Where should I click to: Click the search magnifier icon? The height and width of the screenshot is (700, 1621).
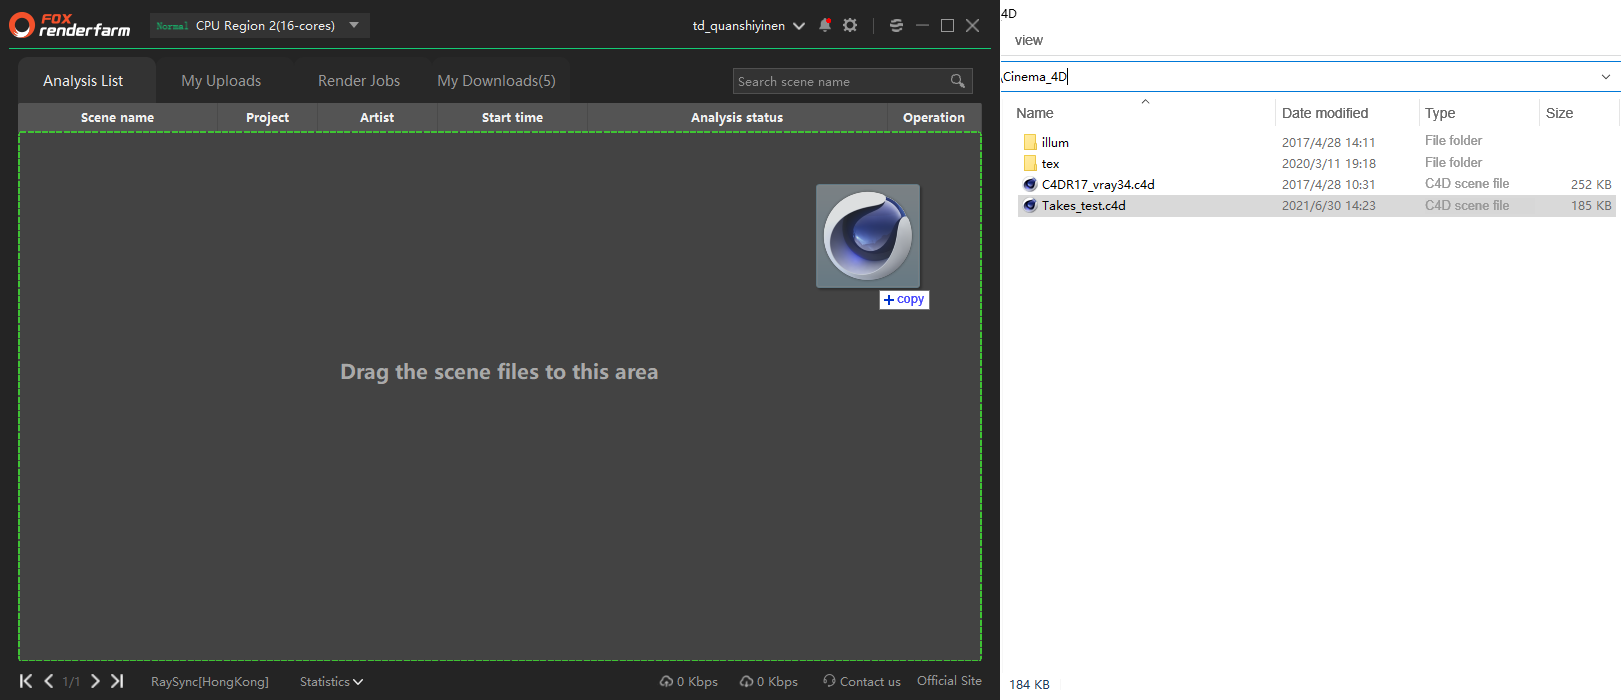(x=958, y=81)
